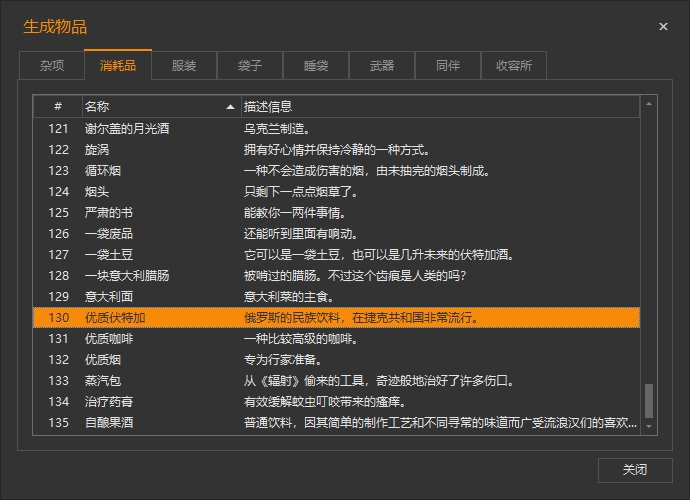
Task: Select the 治疗药膏 item
Action: click(337, 401)
